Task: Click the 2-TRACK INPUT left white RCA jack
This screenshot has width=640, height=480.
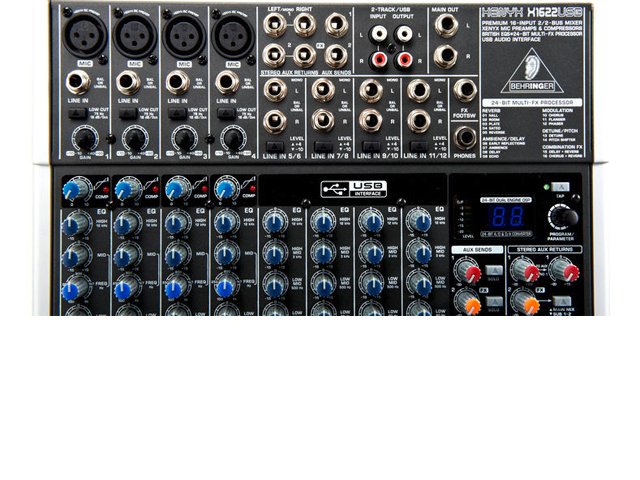Action: 378,34
